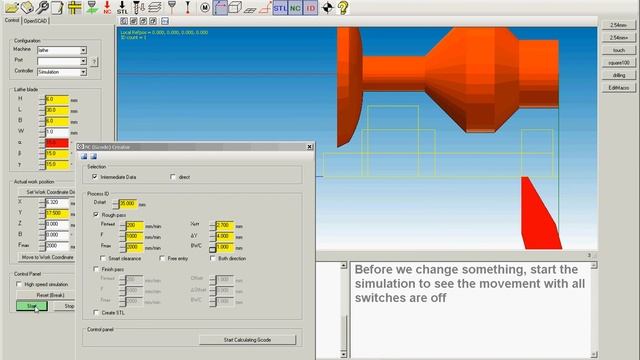The height and width of the screenshot is (360, 640).
Task: Click the black arrow STL toolbar icon
Action: pyautogui.click(x=122, y=7)
